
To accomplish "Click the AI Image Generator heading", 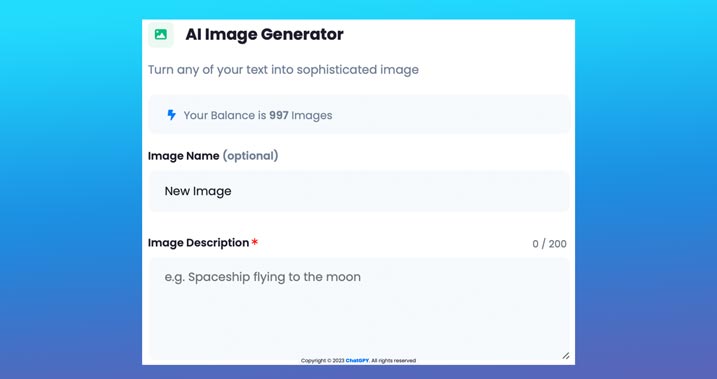I will [264, 34].
